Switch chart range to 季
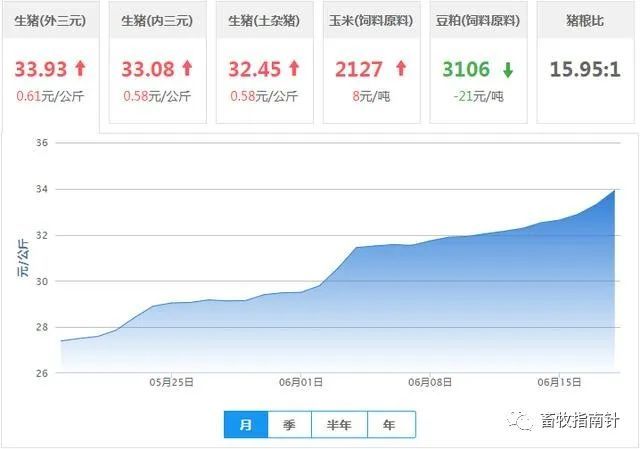This screenshot has width=640, height=449. coord(289,425)
